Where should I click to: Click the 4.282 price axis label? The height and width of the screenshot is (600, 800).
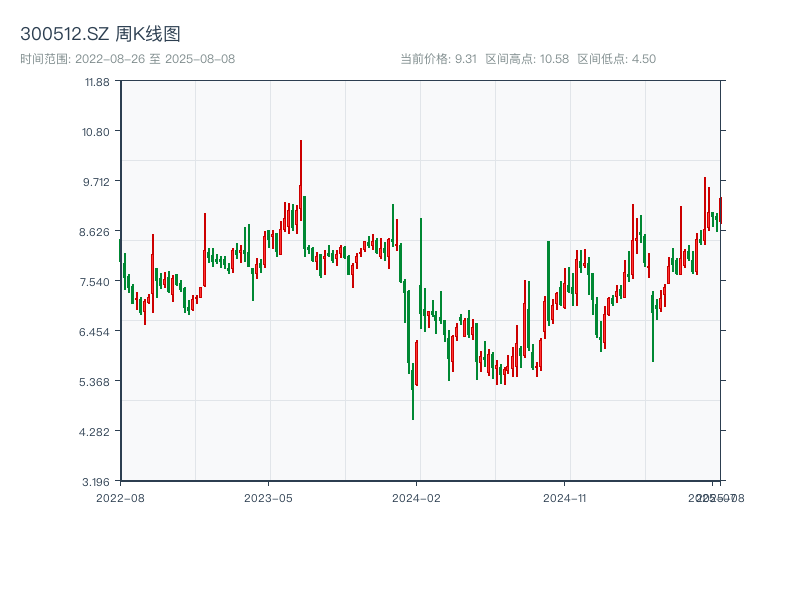[x=97, y=431]
